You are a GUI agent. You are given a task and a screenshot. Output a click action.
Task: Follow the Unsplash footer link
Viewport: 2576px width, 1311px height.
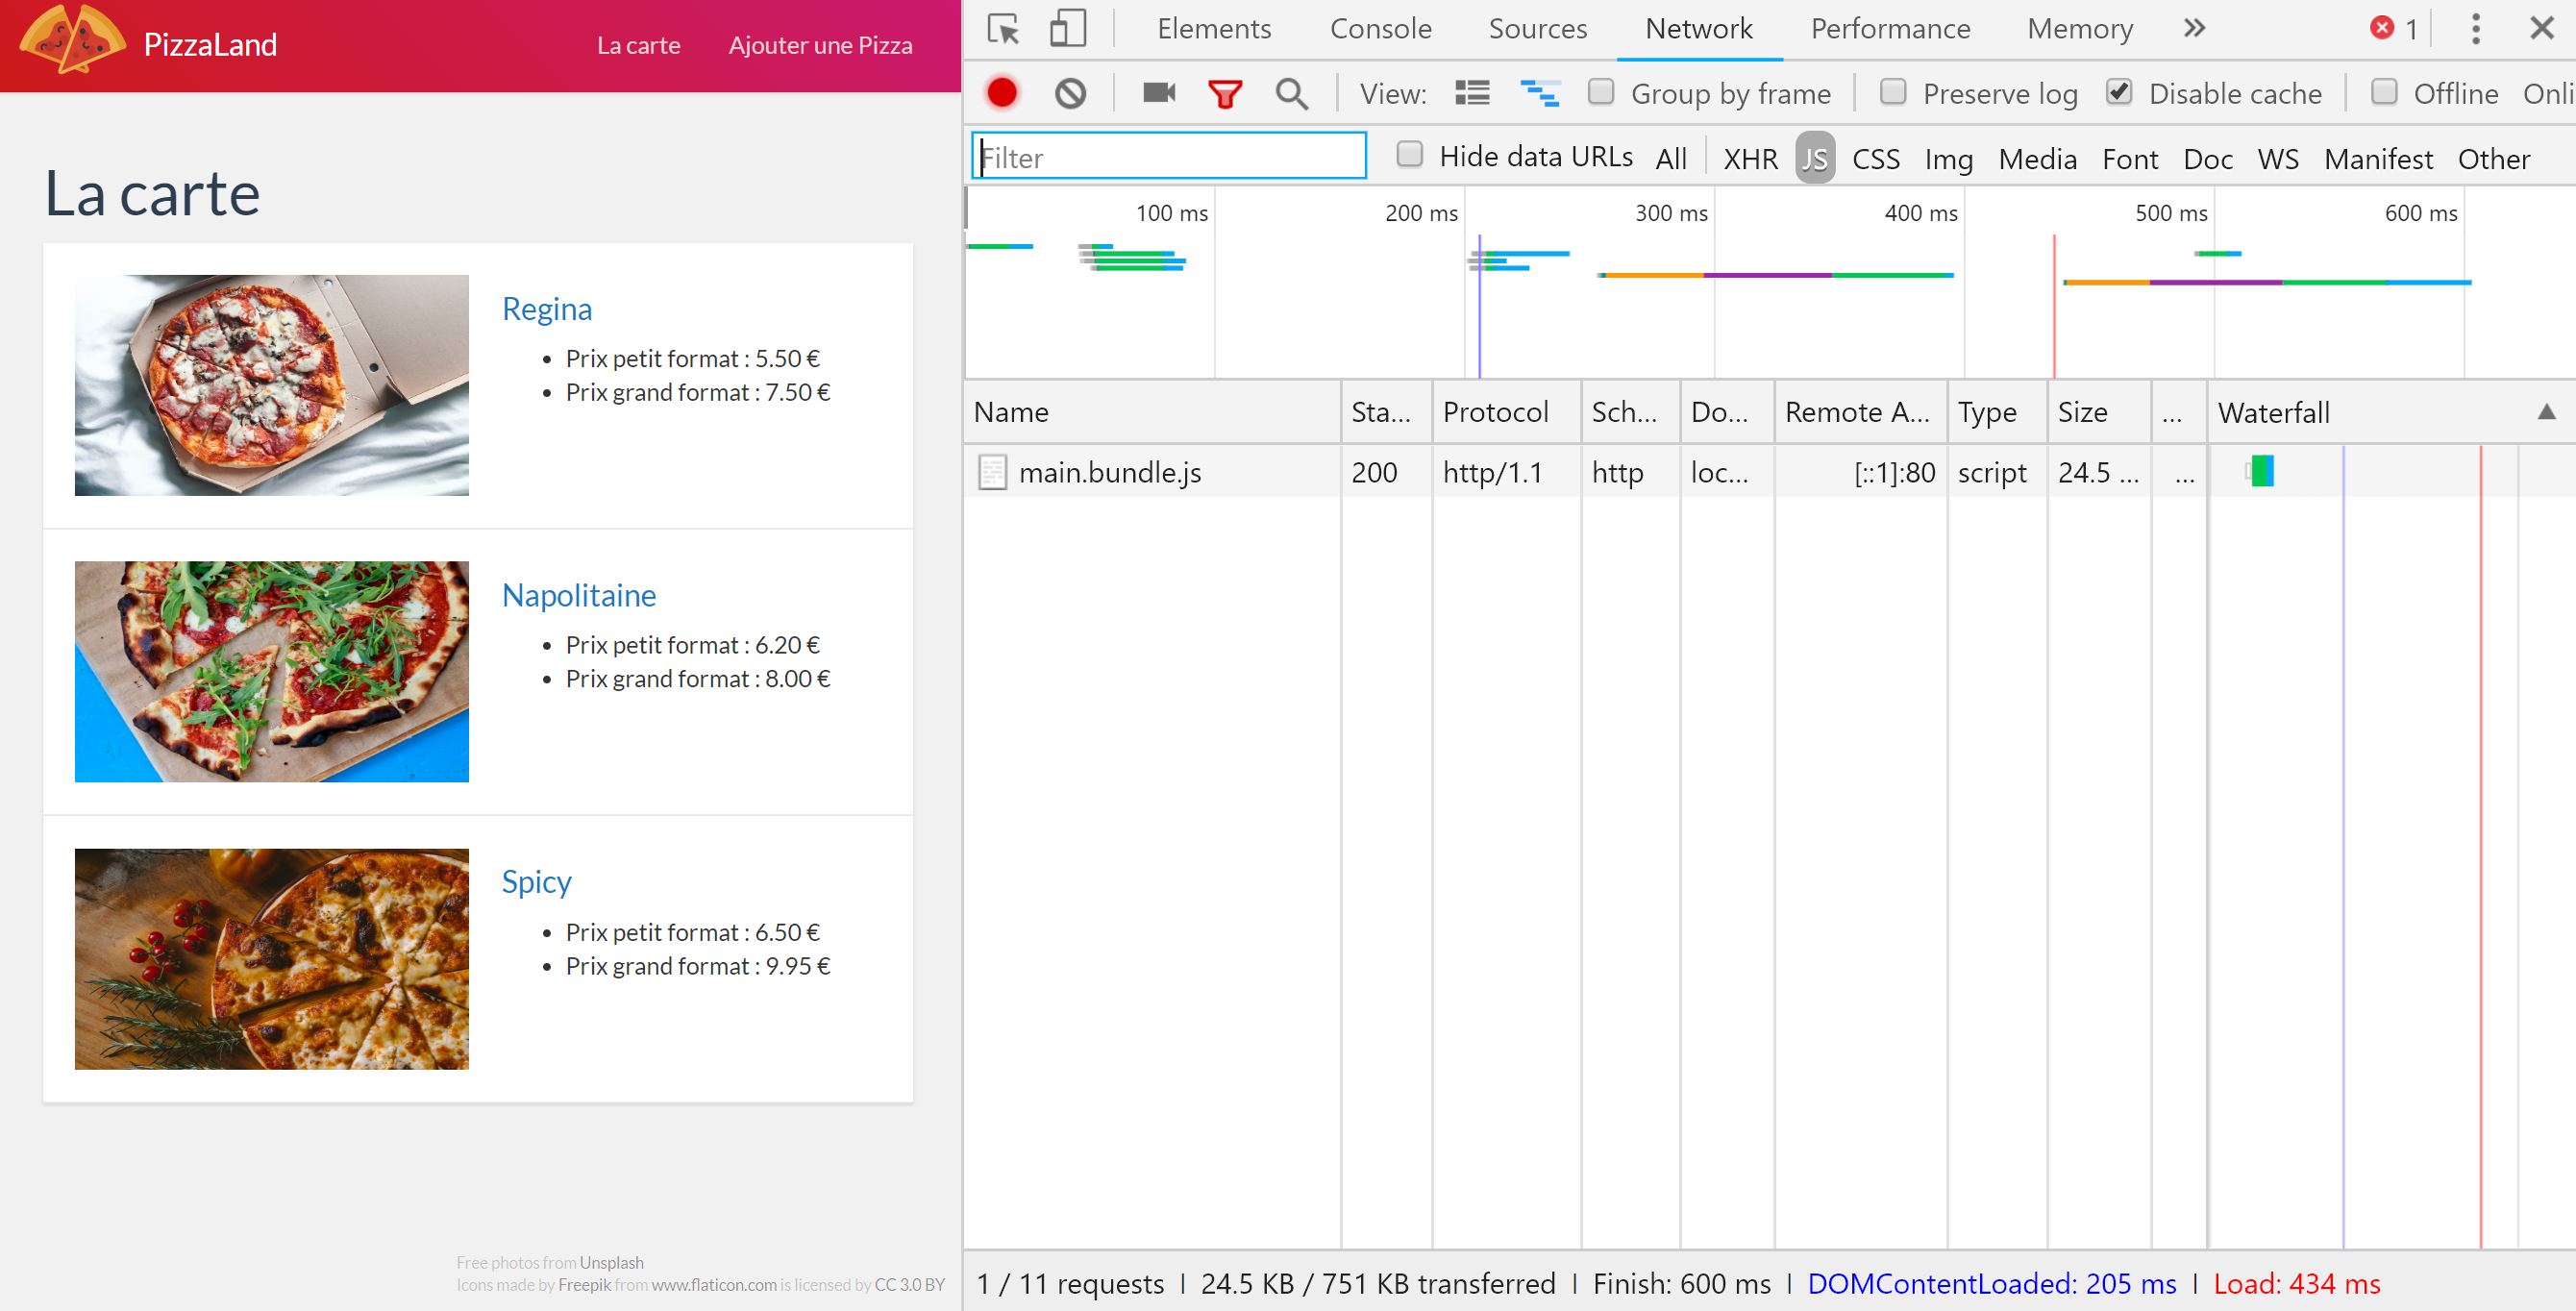(x=612, y=1262)
